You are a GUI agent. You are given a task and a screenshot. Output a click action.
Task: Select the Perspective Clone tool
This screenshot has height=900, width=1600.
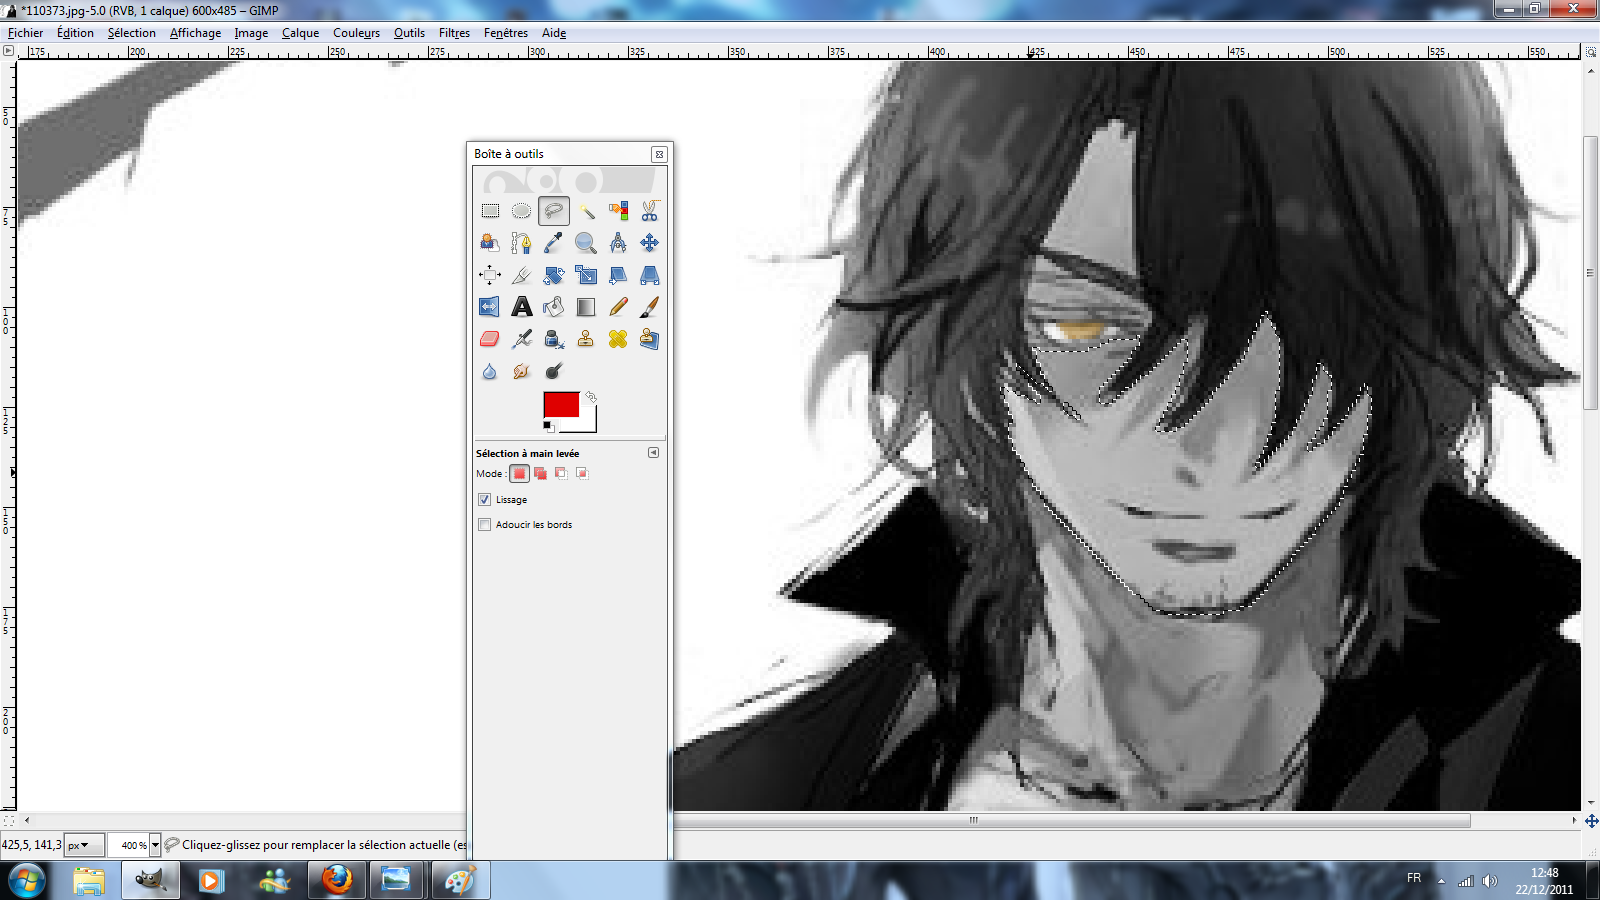pos(650,339)
